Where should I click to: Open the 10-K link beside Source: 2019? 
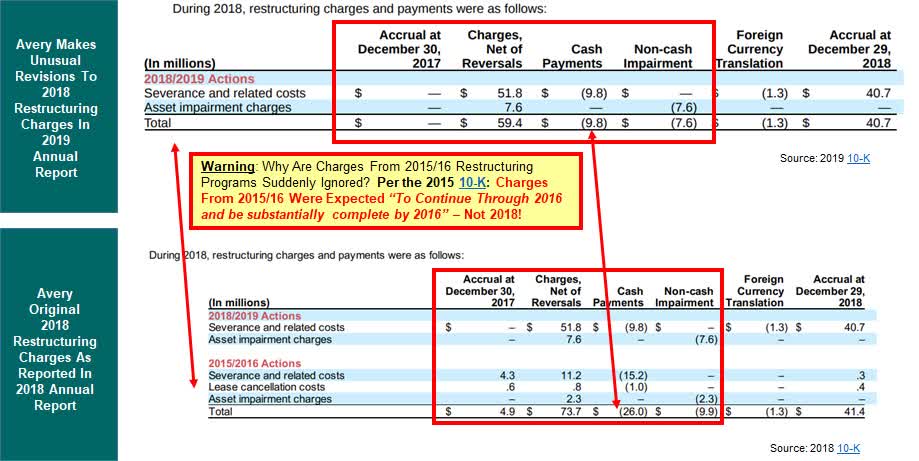pyautogui.click(x=858, y=158)
